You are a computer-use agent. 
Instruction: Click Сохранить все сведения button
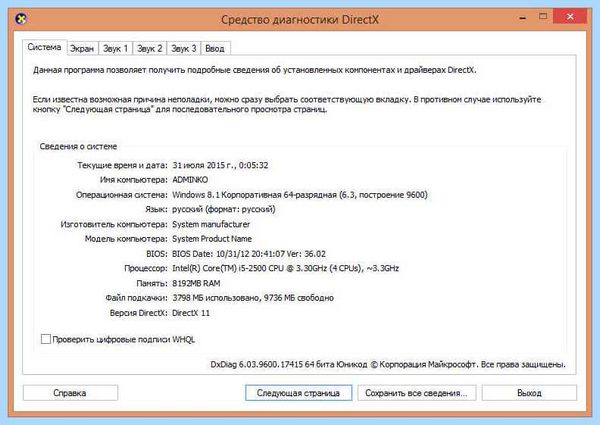(x=416, y=393)
